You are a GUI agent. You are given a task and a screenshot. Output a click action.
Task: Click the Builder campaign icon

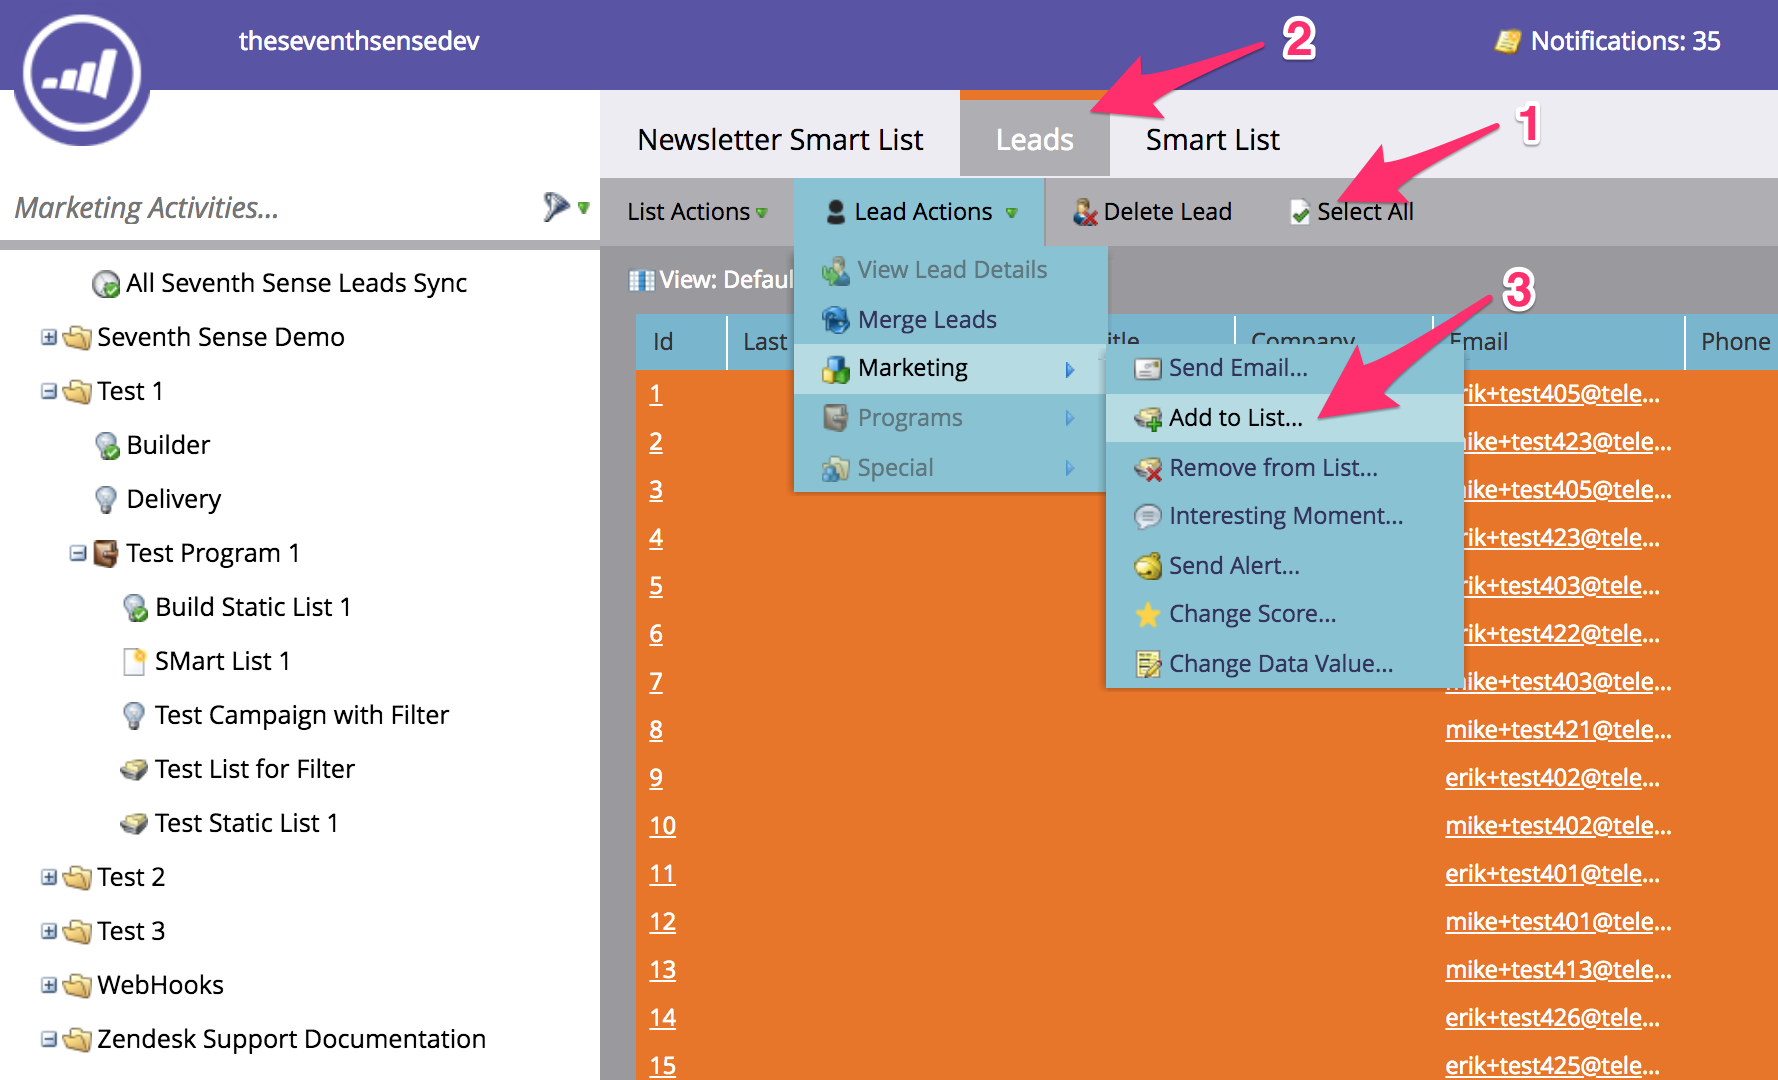click(x=107, y=446)
